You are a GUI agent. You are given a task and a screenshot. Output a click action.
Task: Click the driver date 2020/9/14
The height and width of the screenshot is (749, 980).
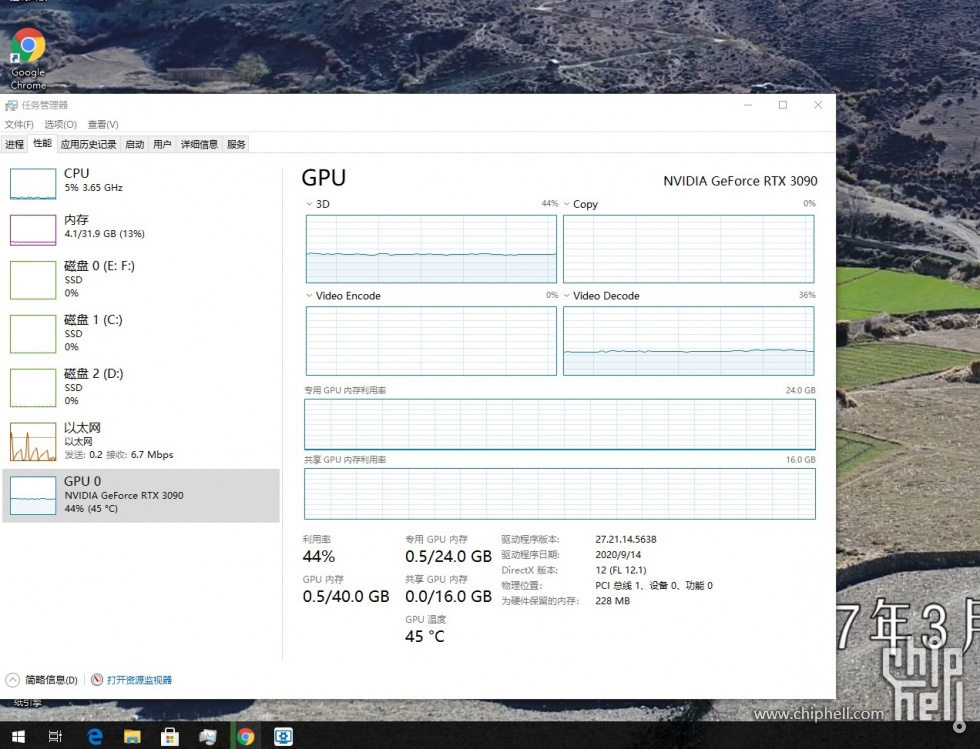(618, 555)
